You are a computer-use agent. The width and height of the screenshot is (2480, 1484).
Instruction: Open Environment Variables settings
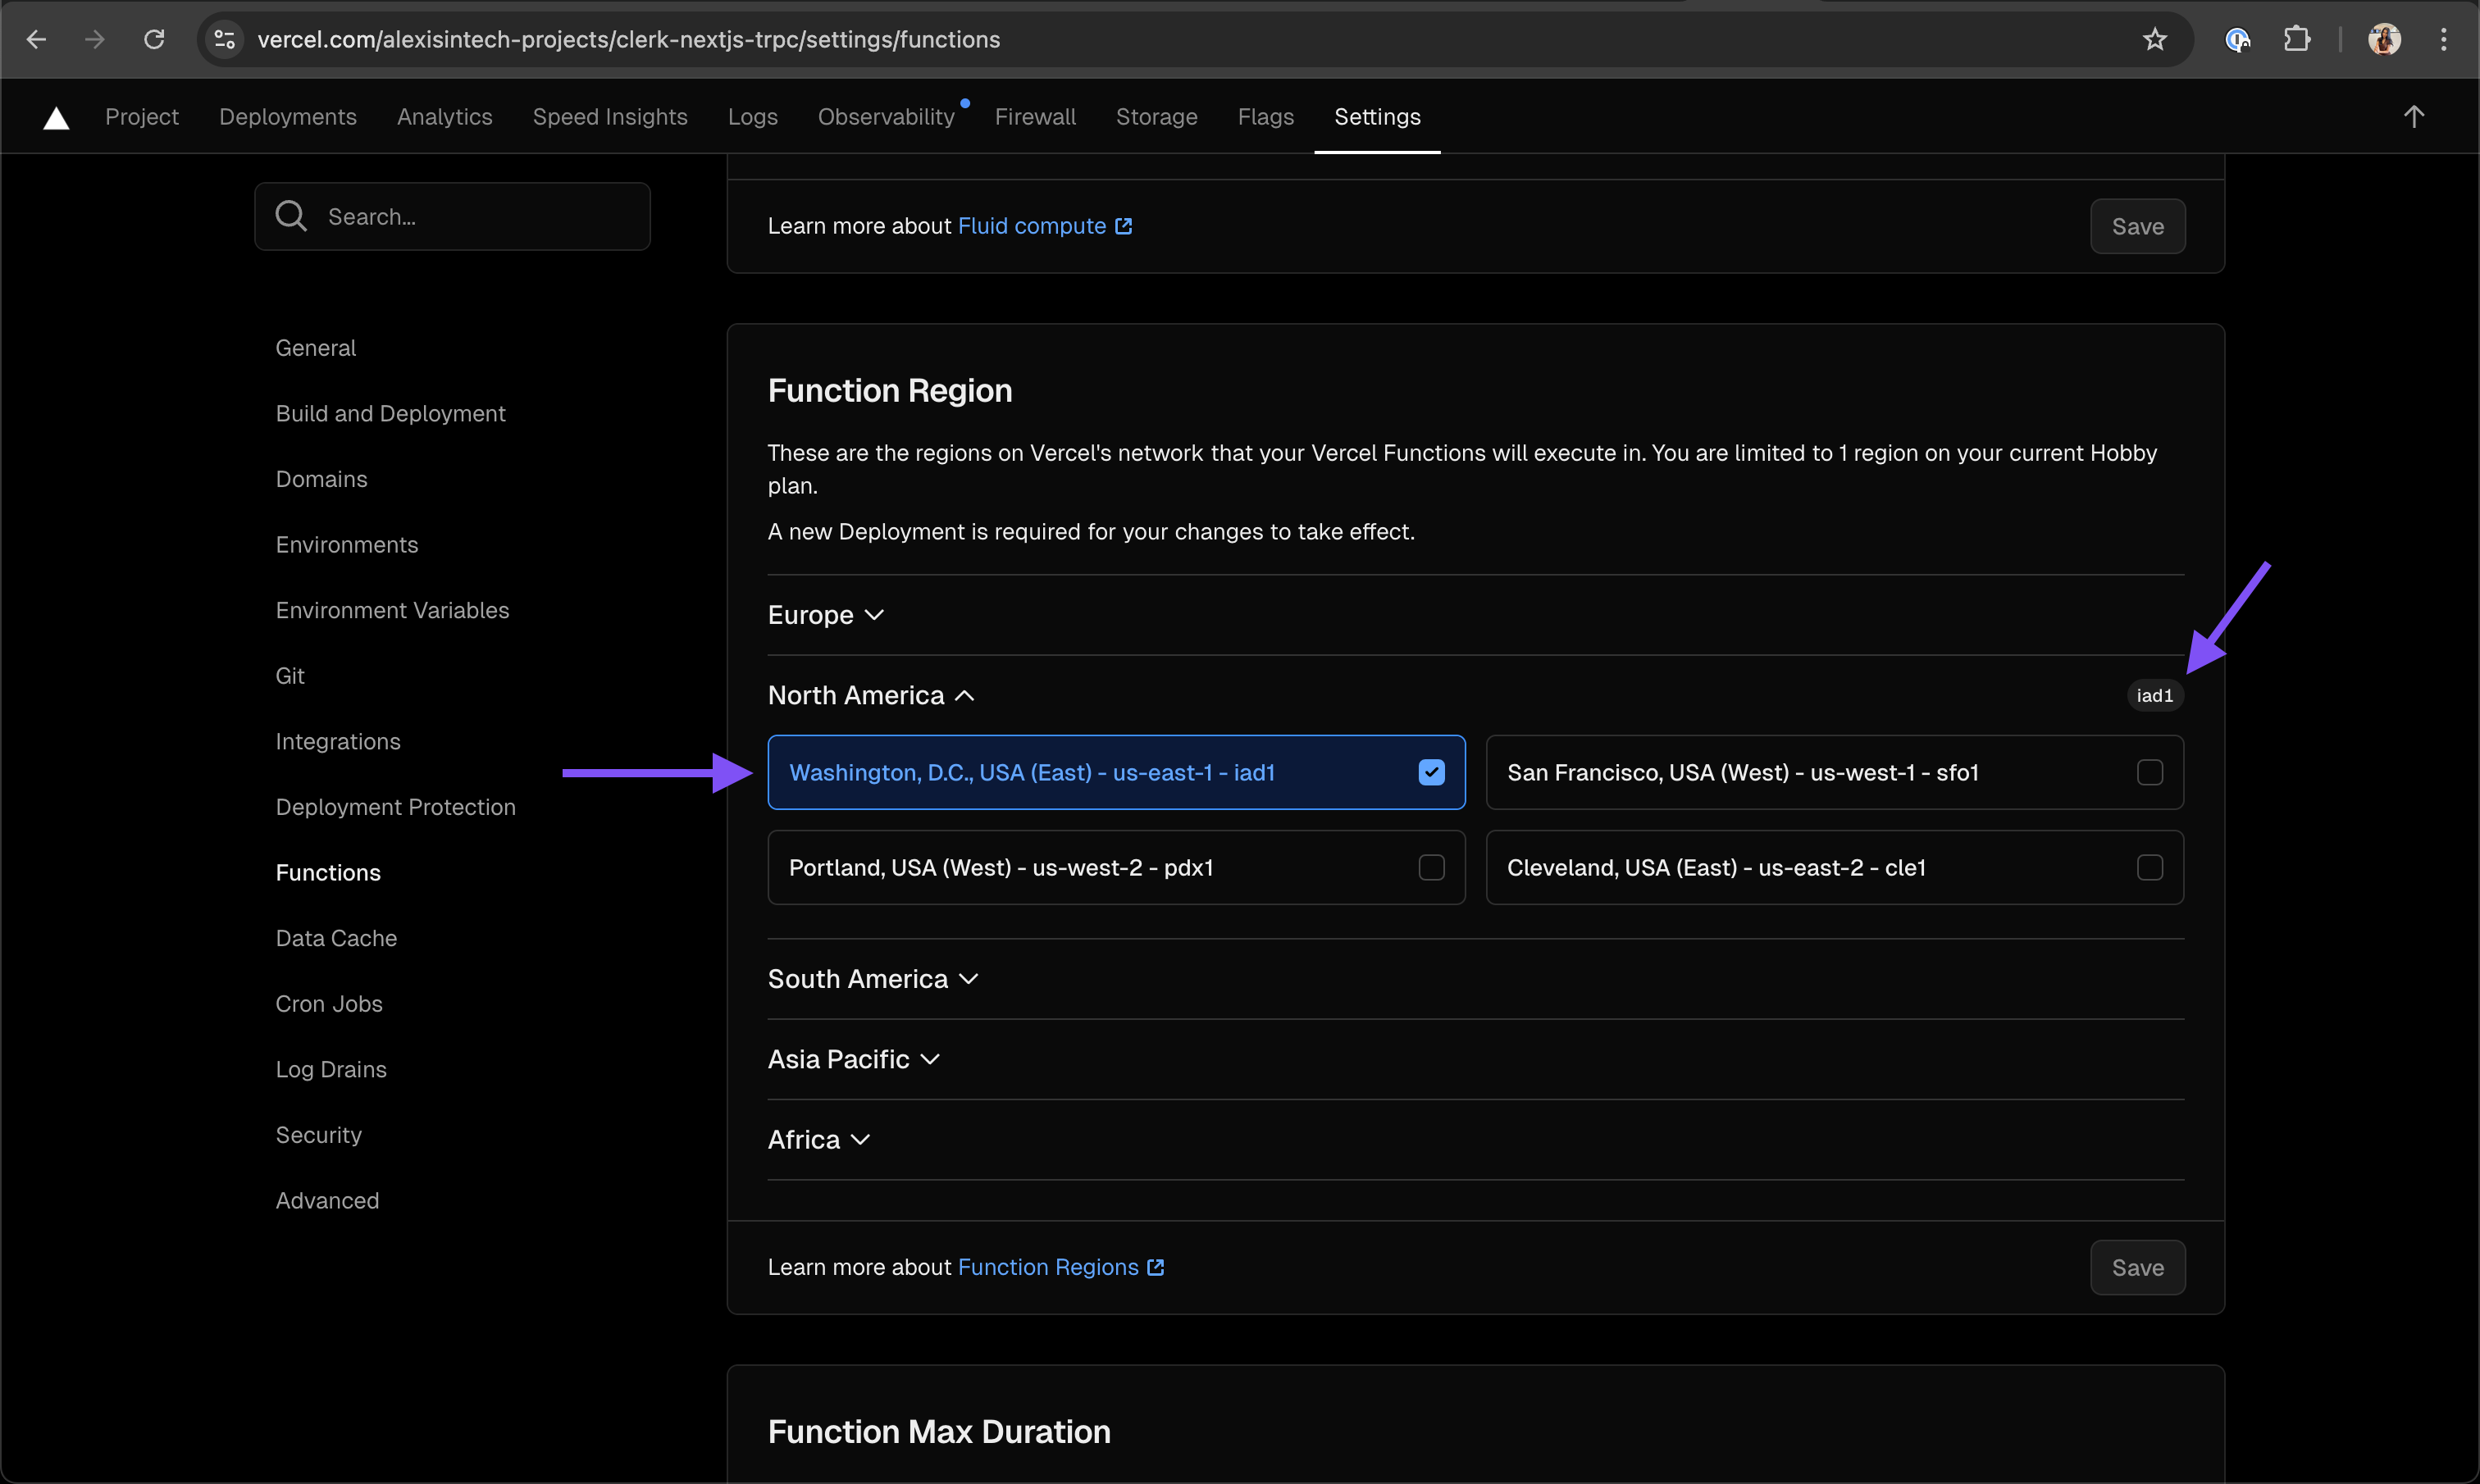click(392, 610)
